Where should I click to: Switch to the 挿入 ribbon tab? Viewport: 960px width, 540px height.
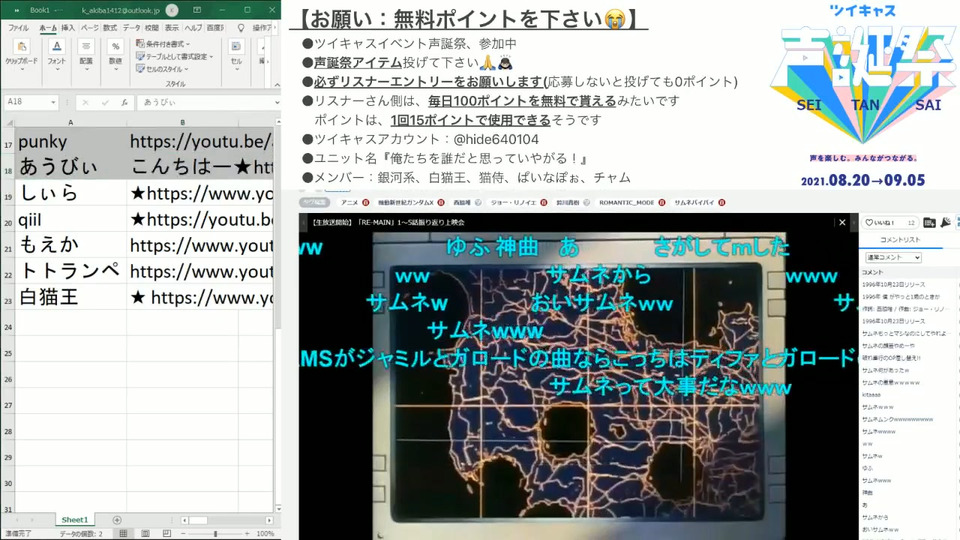(68, 28)
